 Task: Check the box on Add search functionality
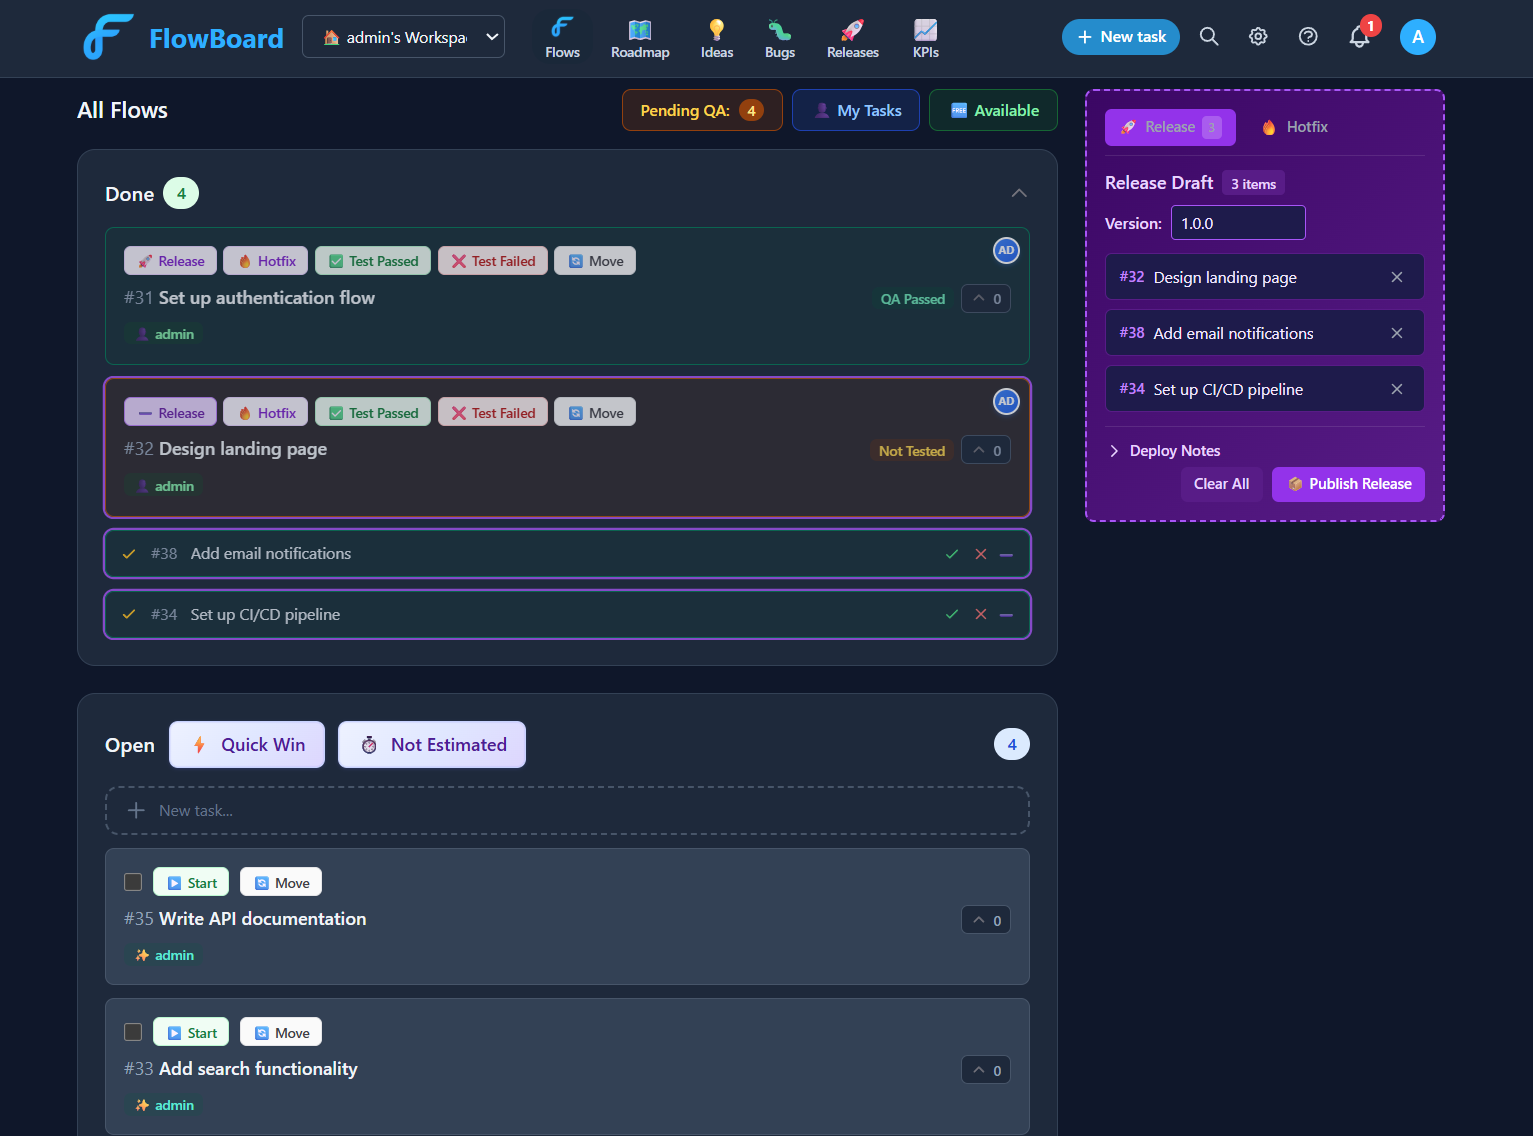point(133,1031)
